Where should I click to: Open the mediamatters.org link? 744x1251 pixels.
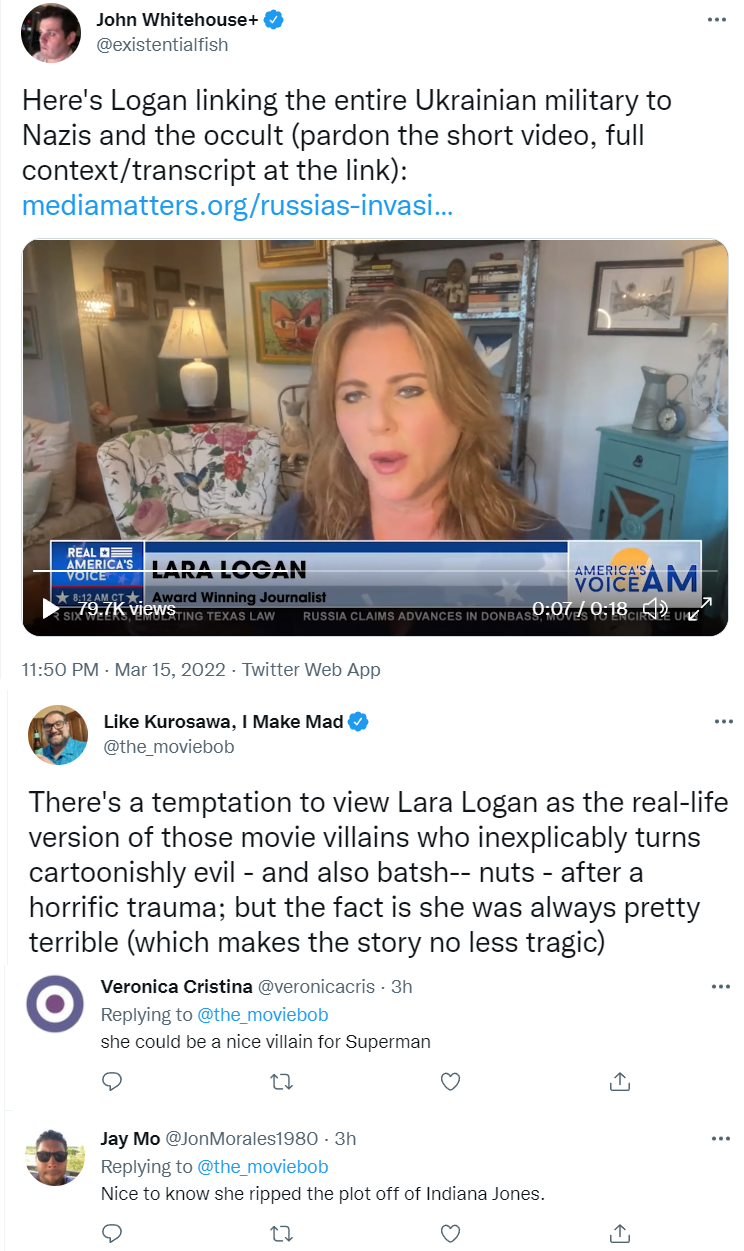click(x=238, y=205)
